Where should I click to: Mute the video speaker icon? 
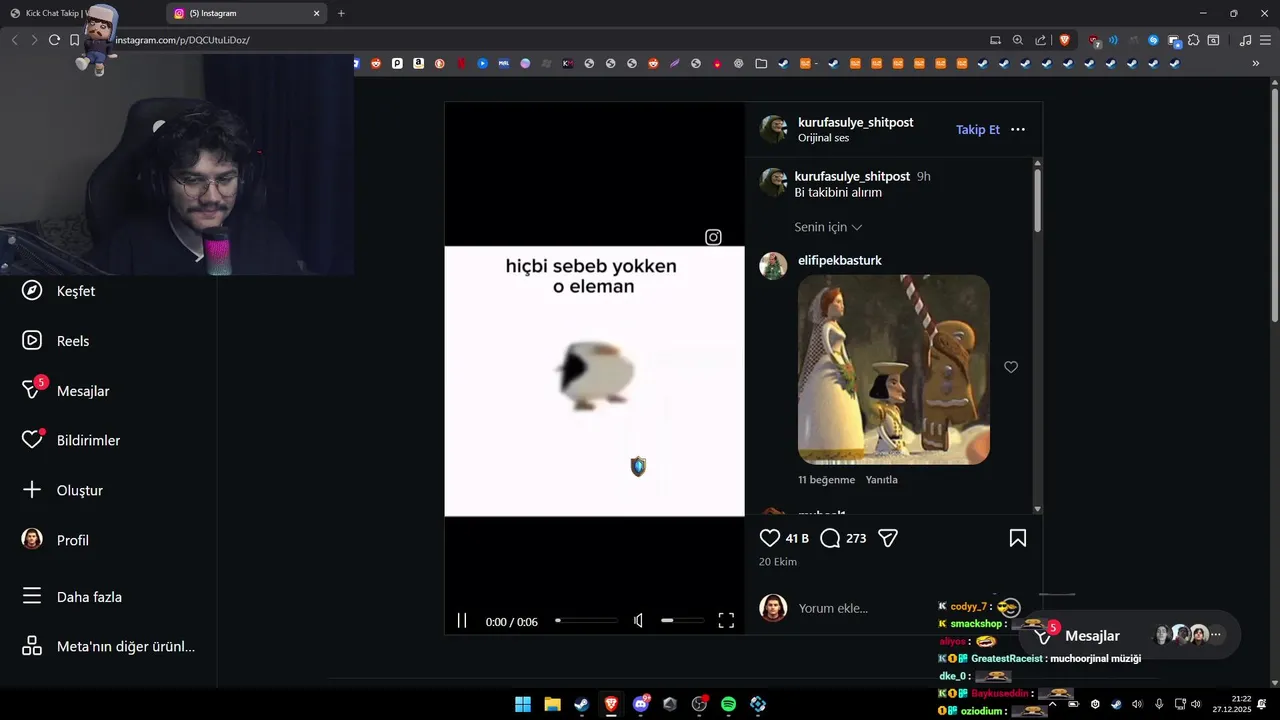(x=638, y=621)
